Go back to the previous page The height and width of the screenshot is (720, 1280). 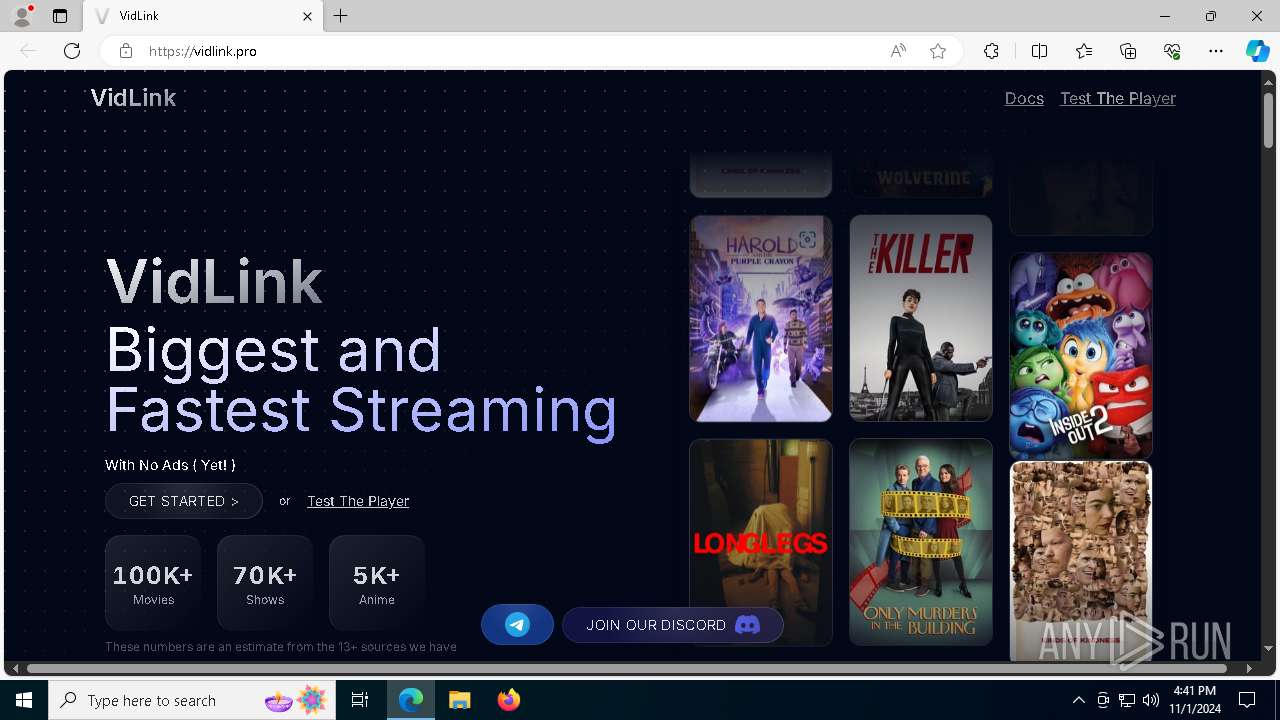coord(28,51)
